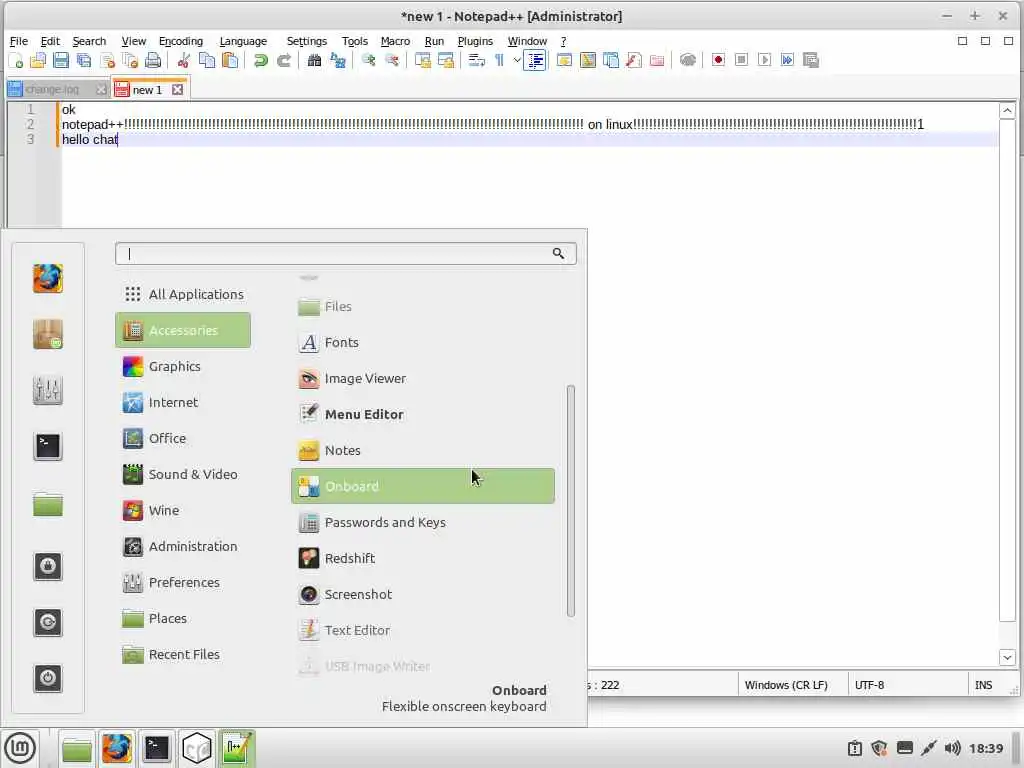
Task: Copy selection via toolbar copy icon
Action: (207, 61)
